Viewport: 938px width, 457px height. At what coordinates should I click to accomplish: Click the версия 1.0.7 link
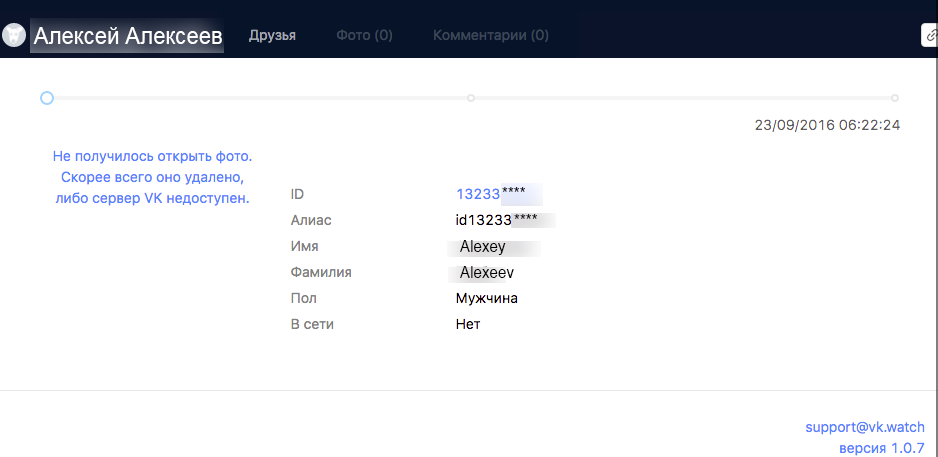tap(882, 448)
